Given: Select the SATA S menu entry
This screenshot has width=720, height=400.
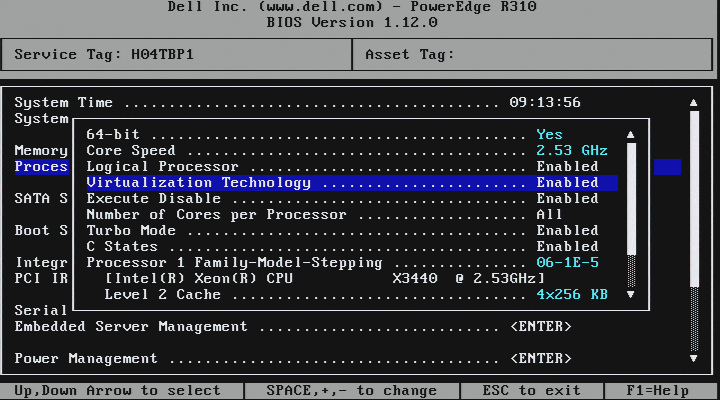Looking at the screenshot, I should (x=41, y=198).
